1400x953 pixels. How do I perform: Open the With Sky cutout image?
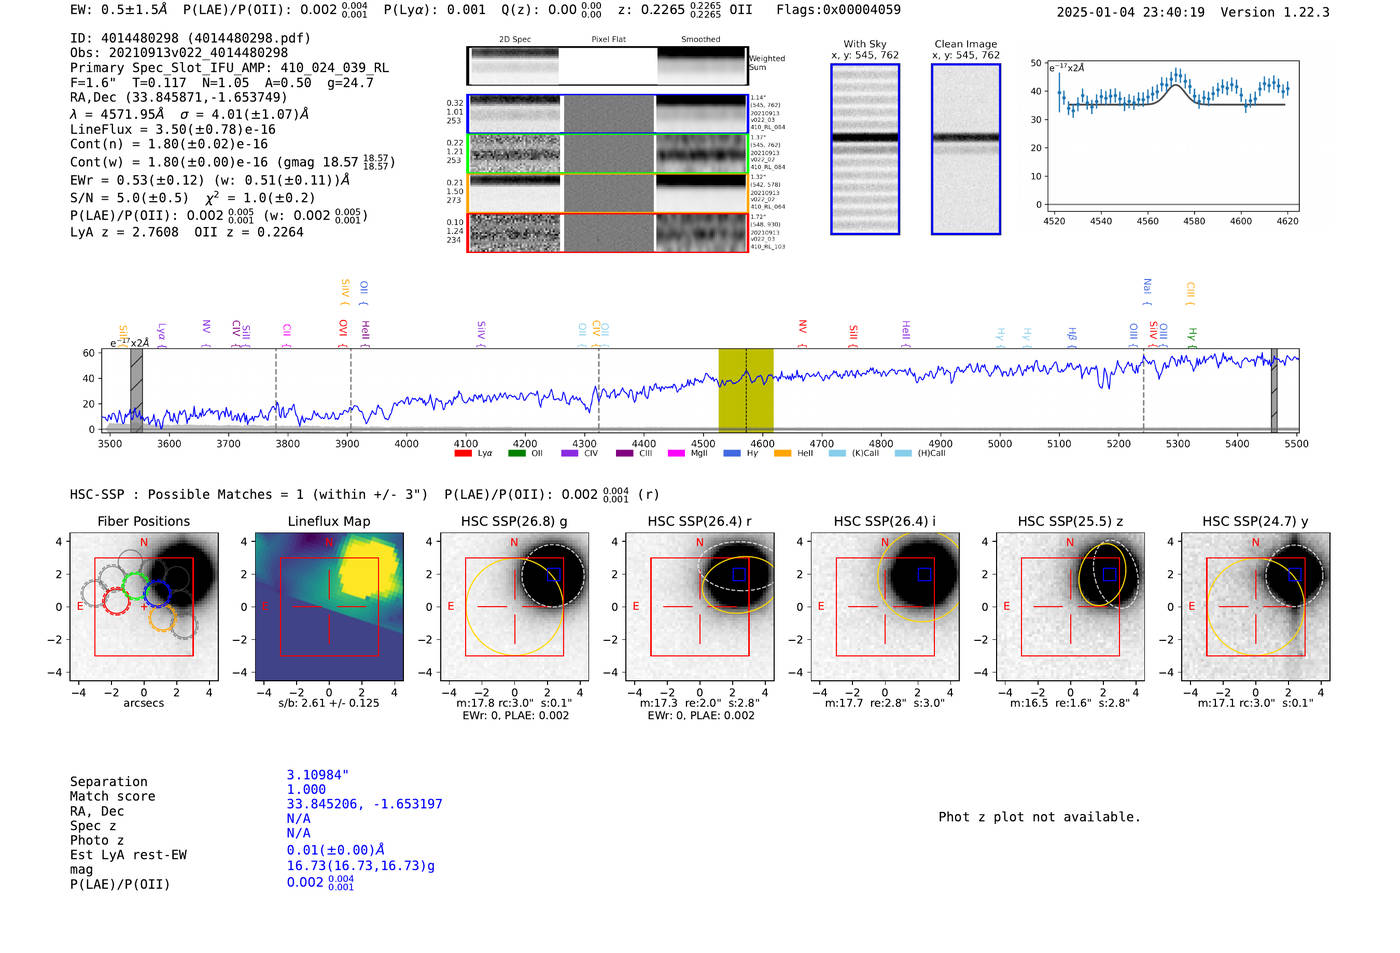pyautogui.click(x=865, y=149)
